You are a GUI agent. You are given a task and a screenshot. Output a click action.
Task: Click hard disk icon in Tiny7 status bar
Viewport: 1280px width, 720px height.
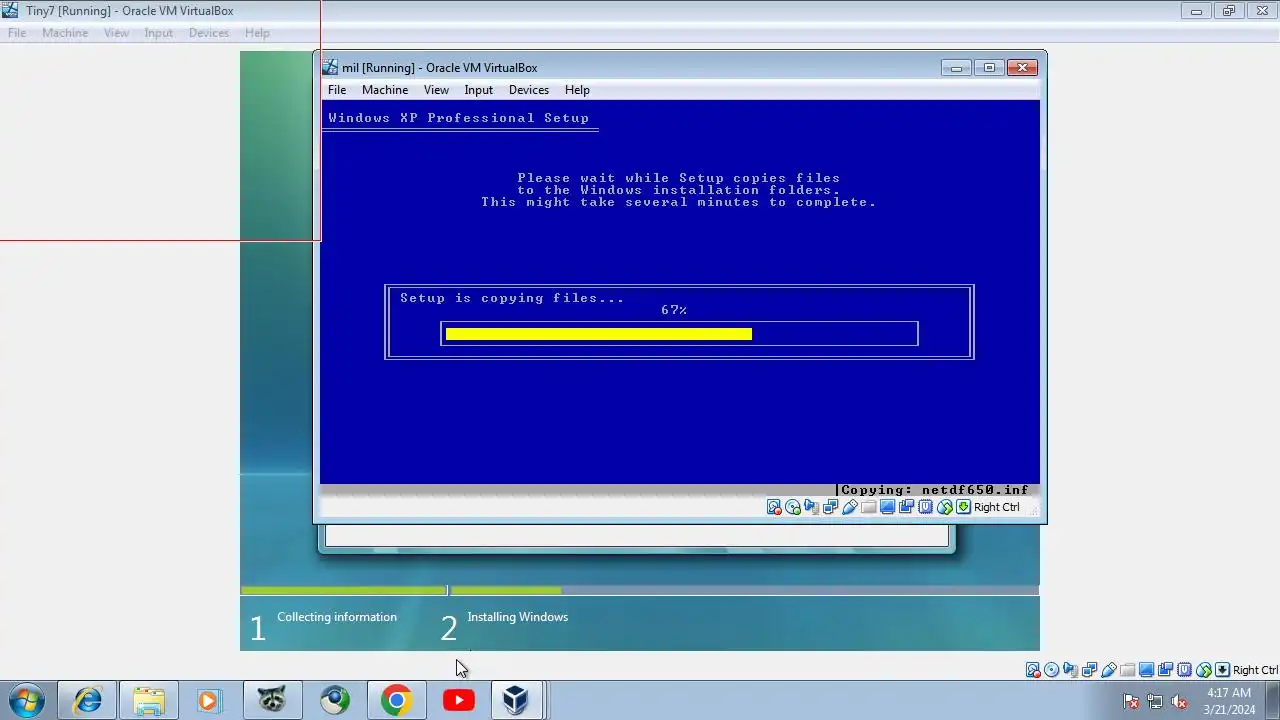pyautogui.click(x=1033, y=670)
